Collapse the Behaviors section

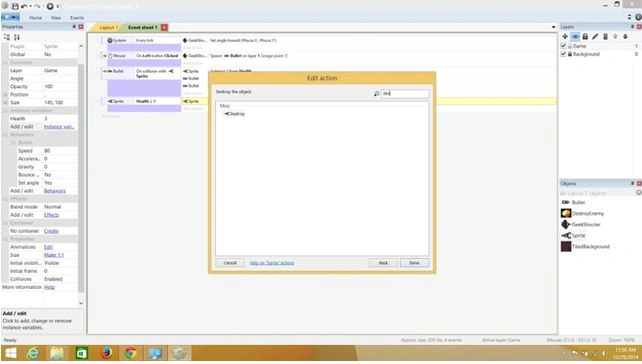pyautogui.click(x=5, y=135)
